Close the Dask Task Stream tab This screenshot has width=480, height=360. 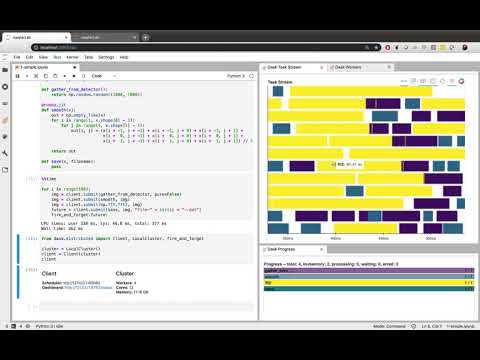click(321, 67)
